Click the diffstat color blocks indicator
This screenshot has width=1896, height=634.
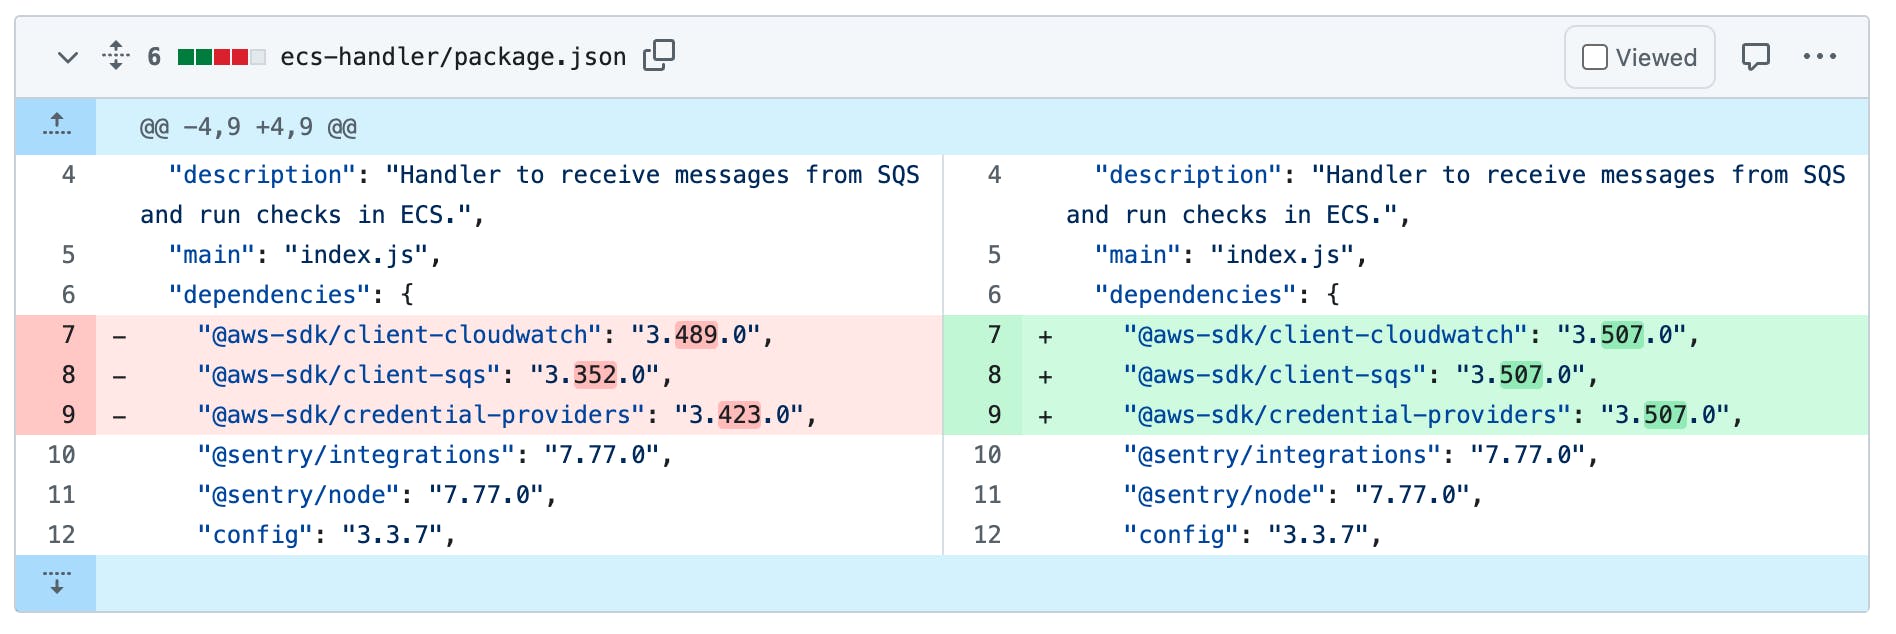pos(221,57)
